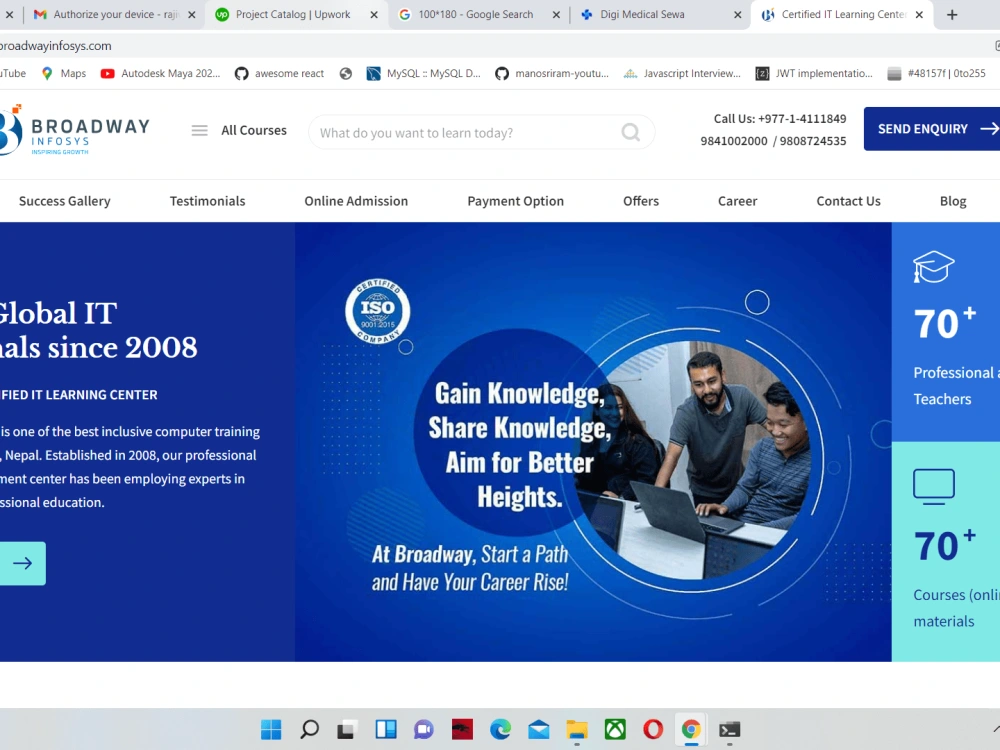Close the Digi Medical Sewa tab
This screenshot has height=750, width=1000.
[x=738, y=15]
